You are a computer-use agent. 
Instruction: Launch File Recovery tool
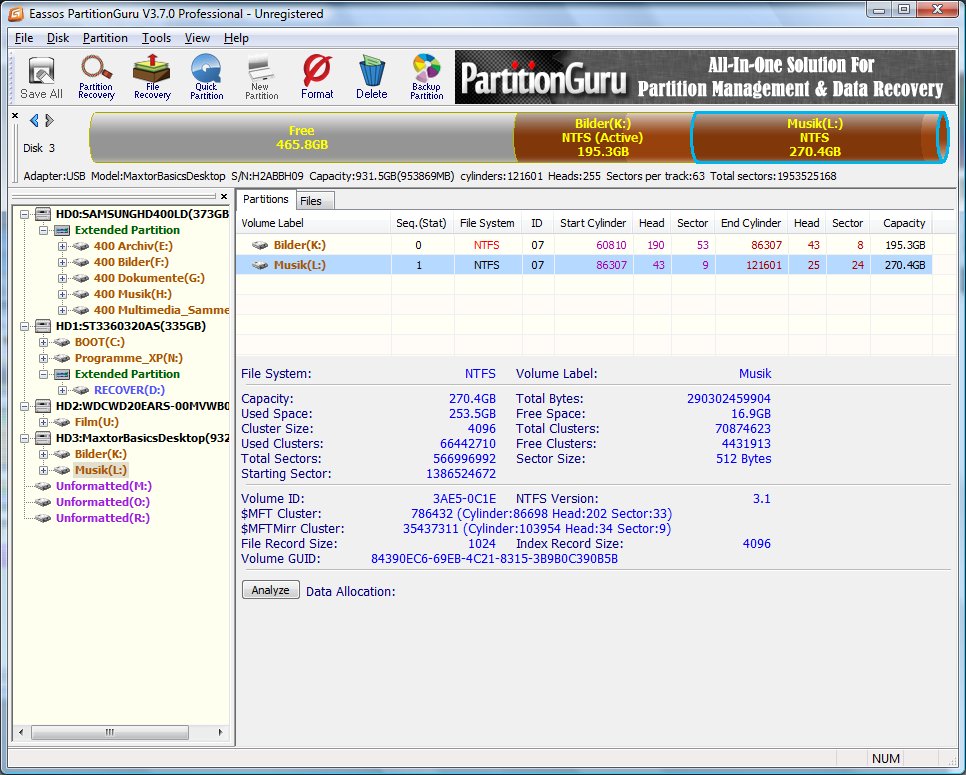coord(152,78)
